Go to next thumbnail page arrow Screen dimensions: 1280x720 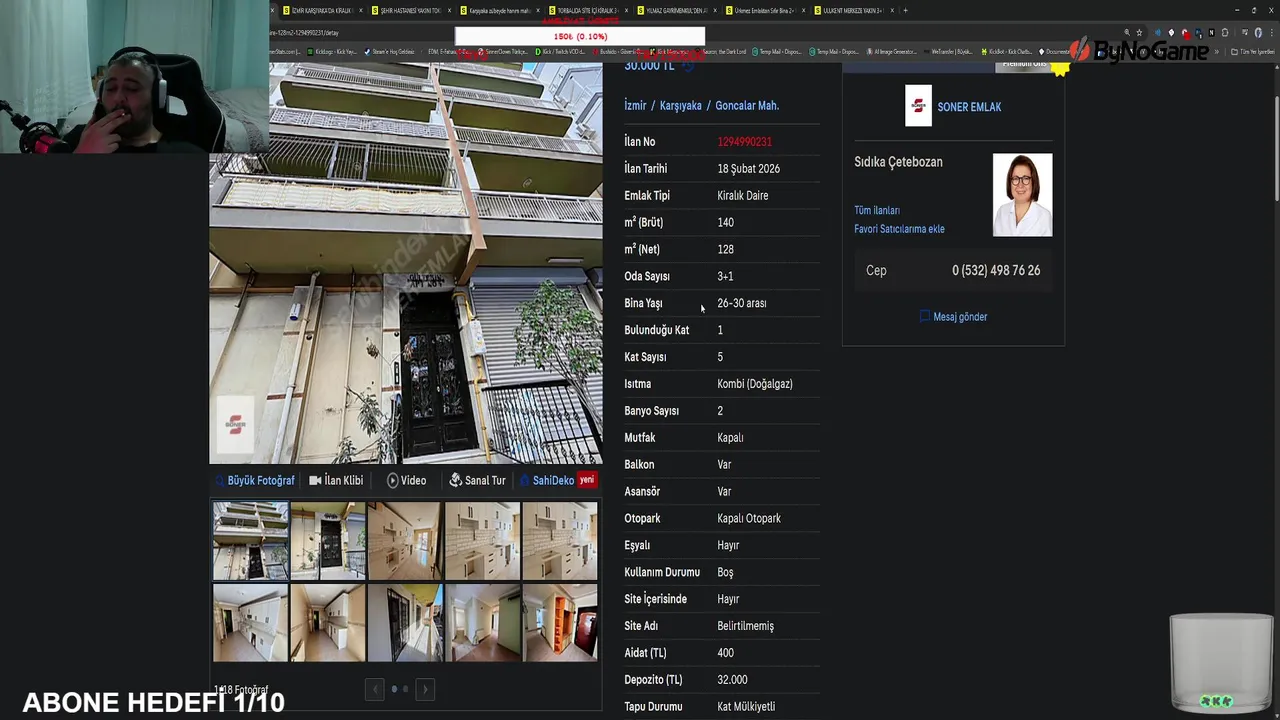(425, 689)
